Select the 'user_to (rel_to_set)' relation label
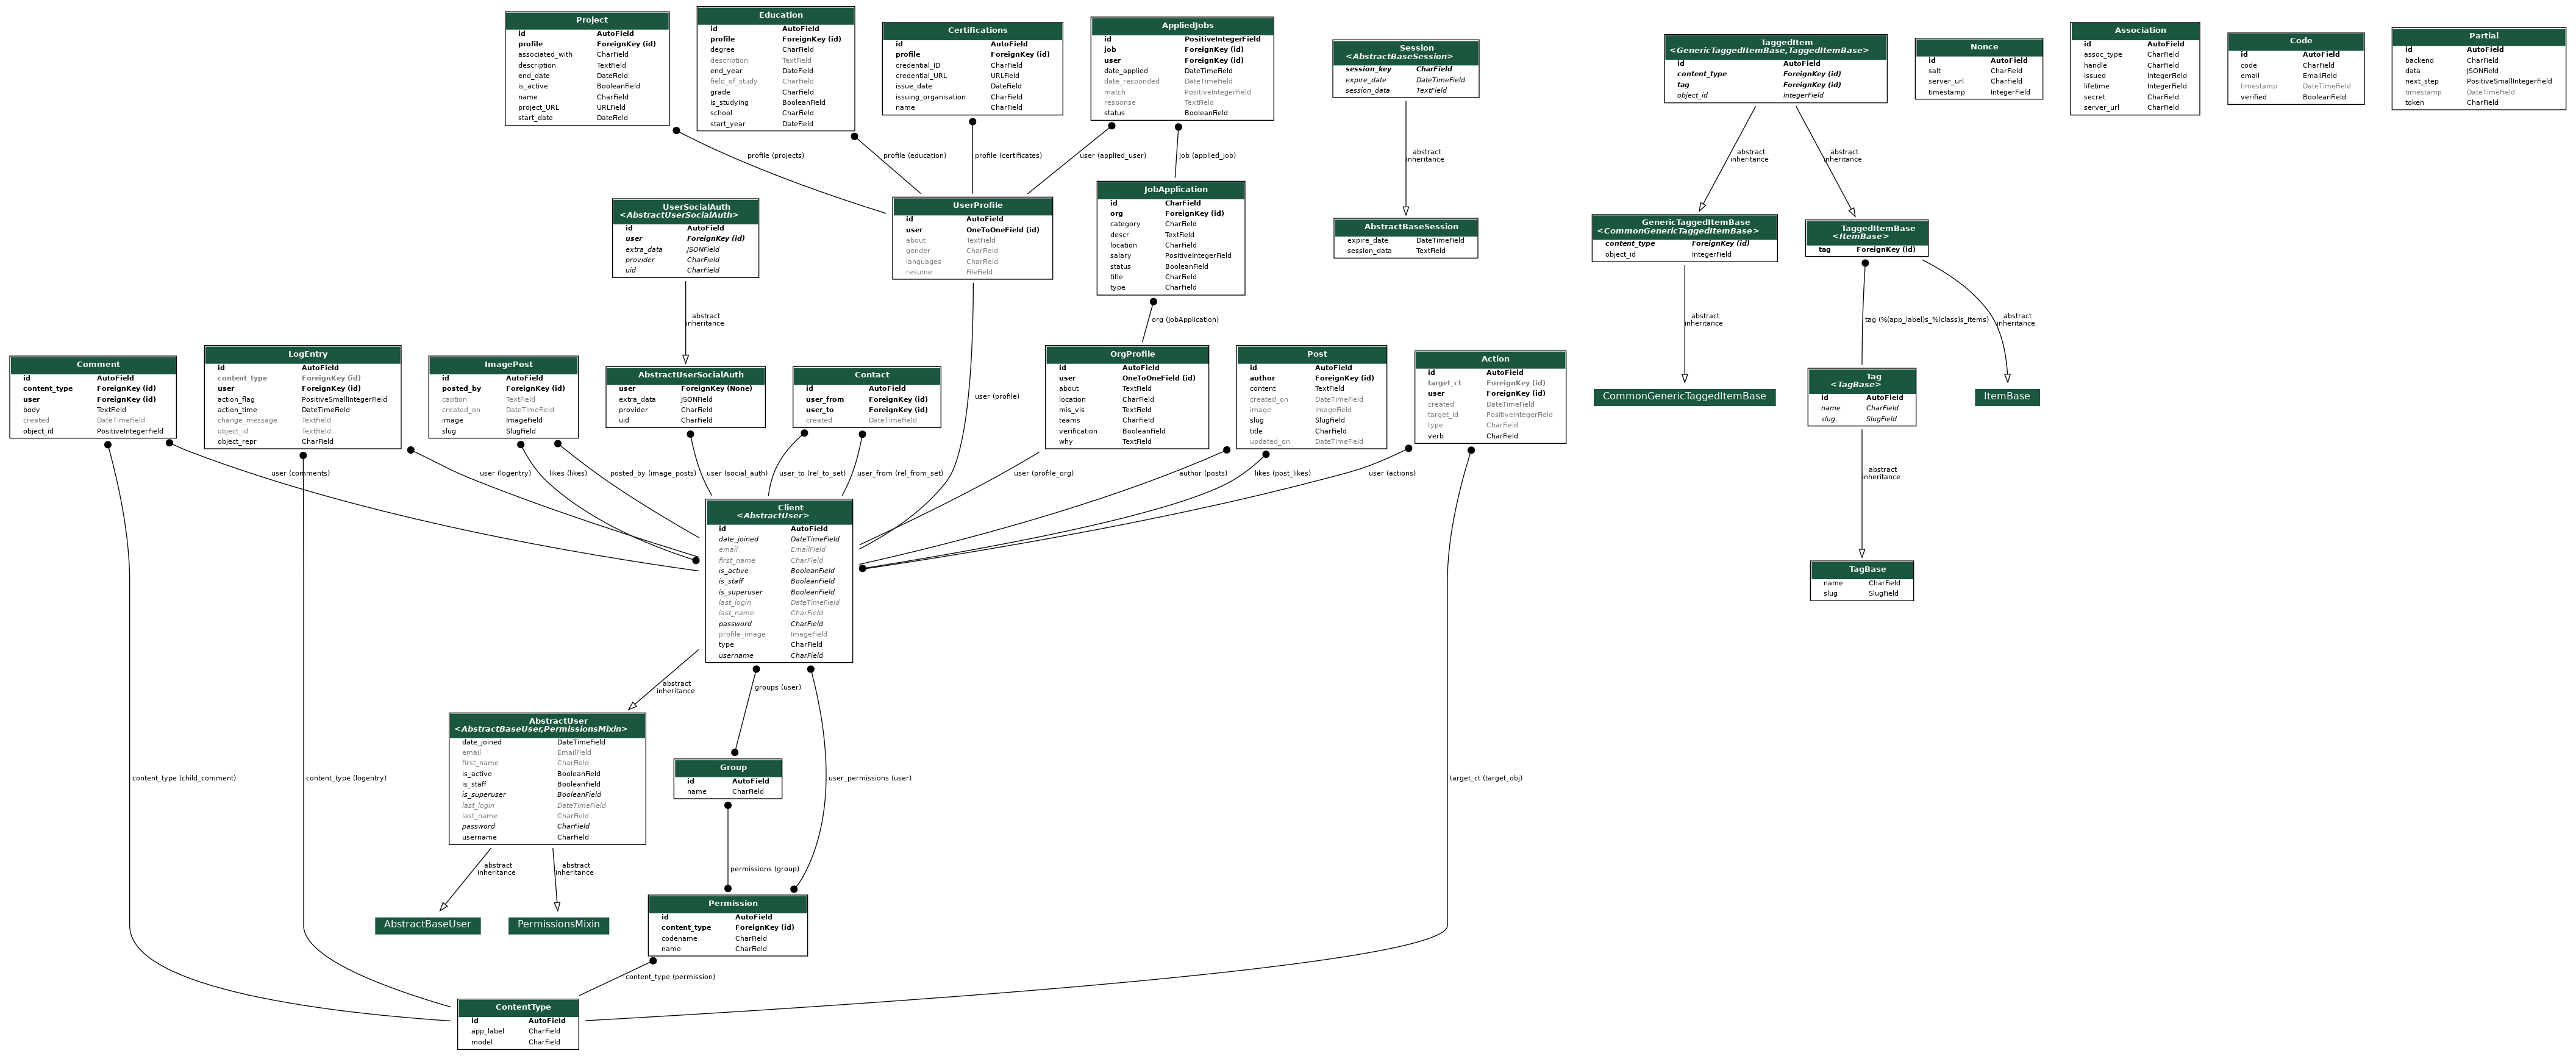The image size is (2576, 1056). [x=812, y=474]
